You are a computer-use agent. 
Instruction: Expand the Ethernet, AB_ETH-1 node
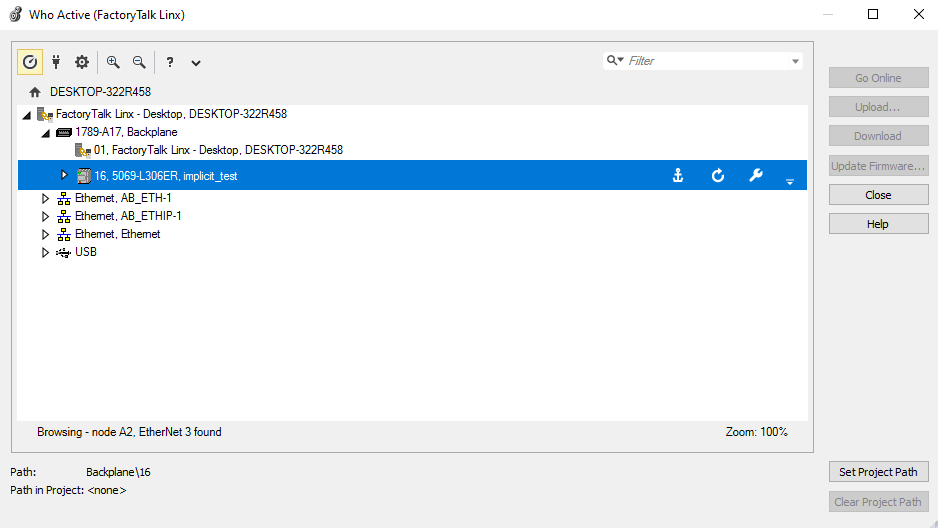45,198
